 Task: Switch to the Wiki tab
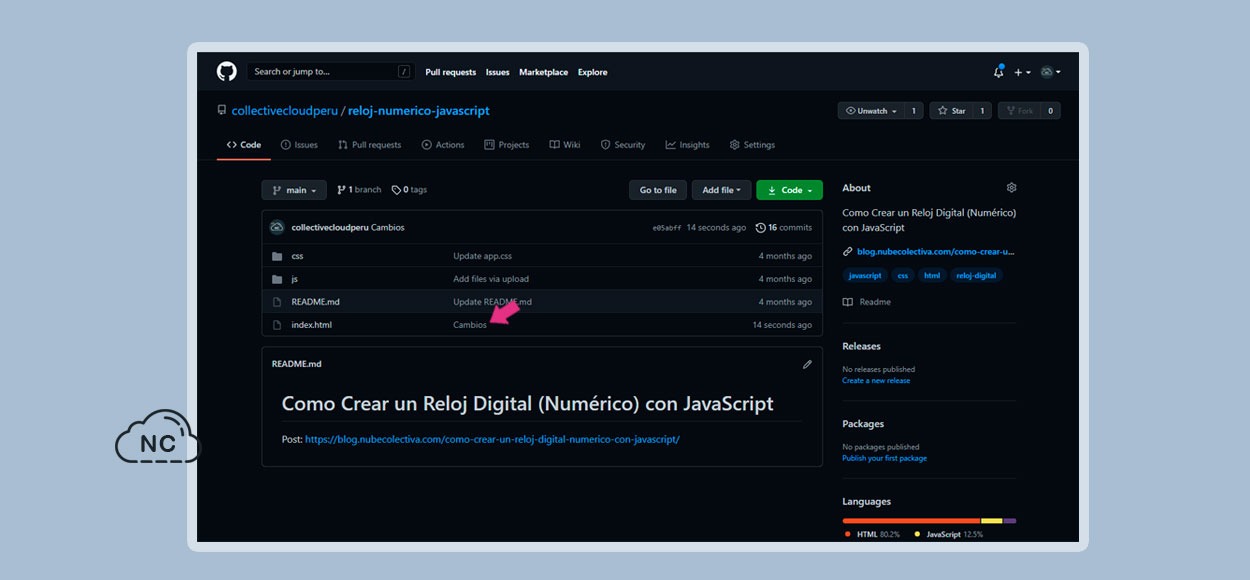tap(565, 145)
